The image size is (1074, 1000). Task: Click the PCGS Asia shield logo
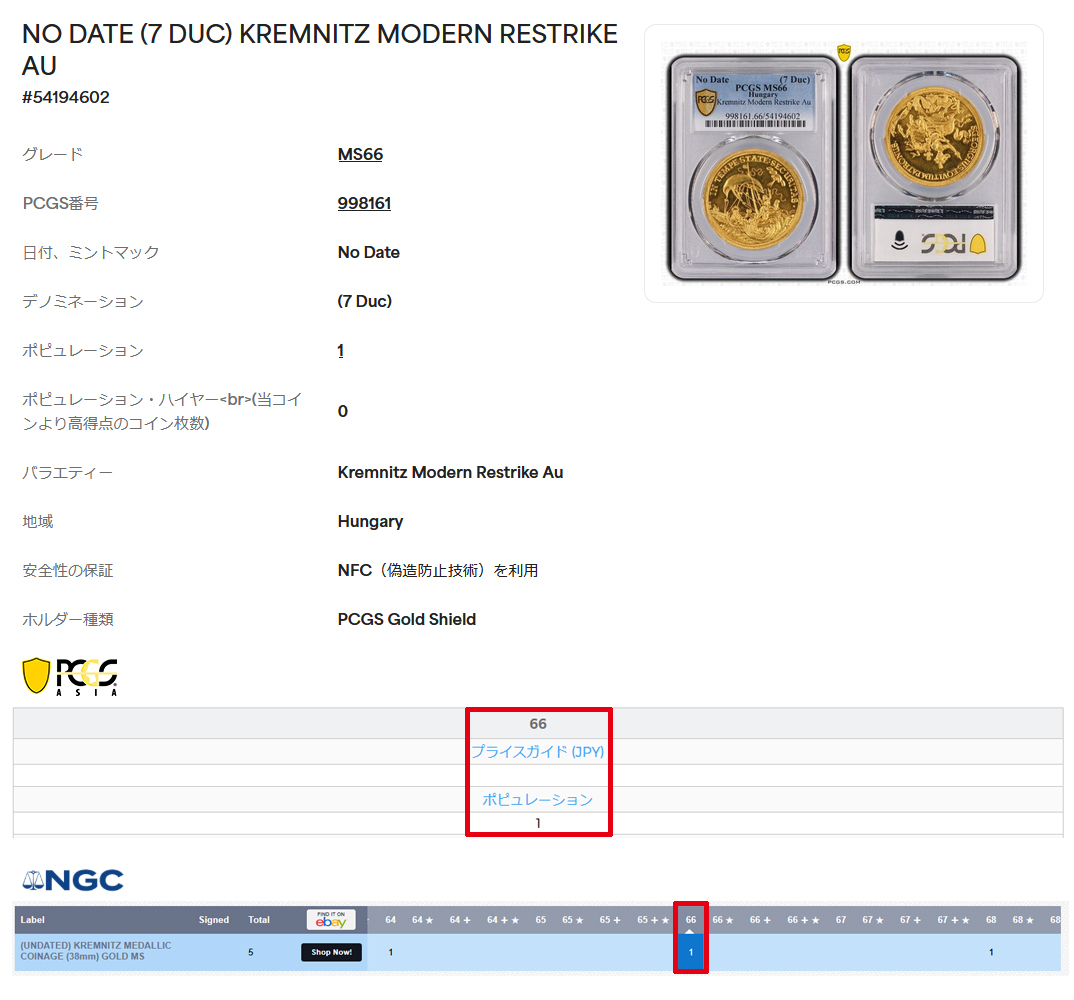[70, 677]
